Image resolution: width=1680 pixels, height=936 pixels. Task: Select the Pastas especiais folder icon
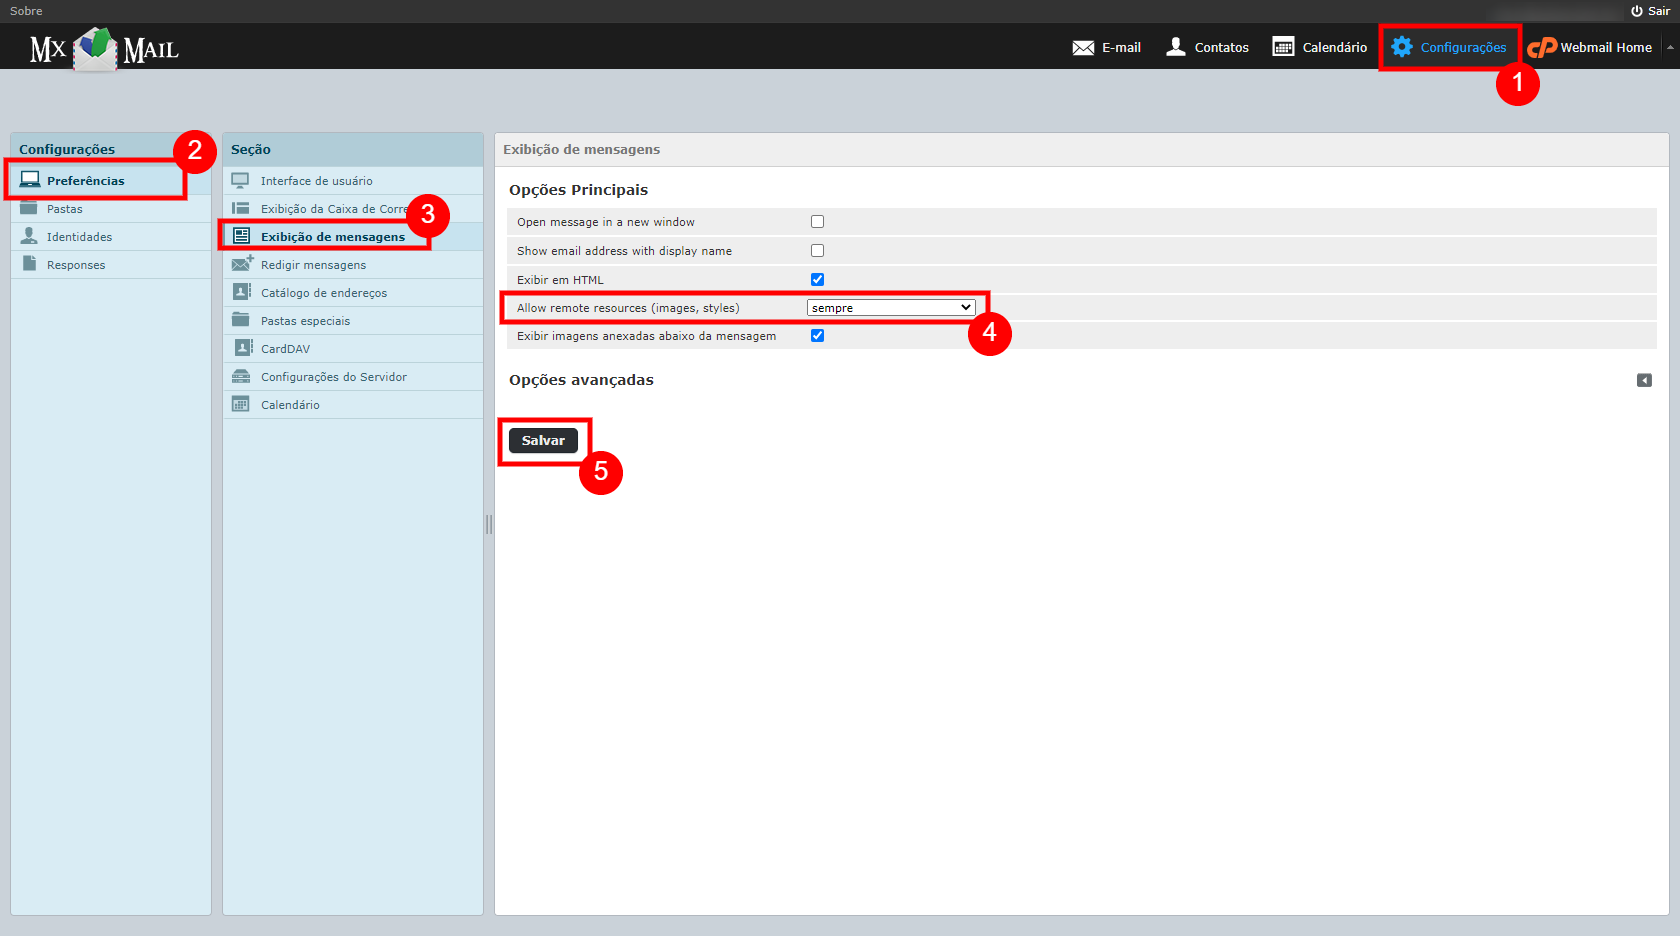[x=241, y=320]
